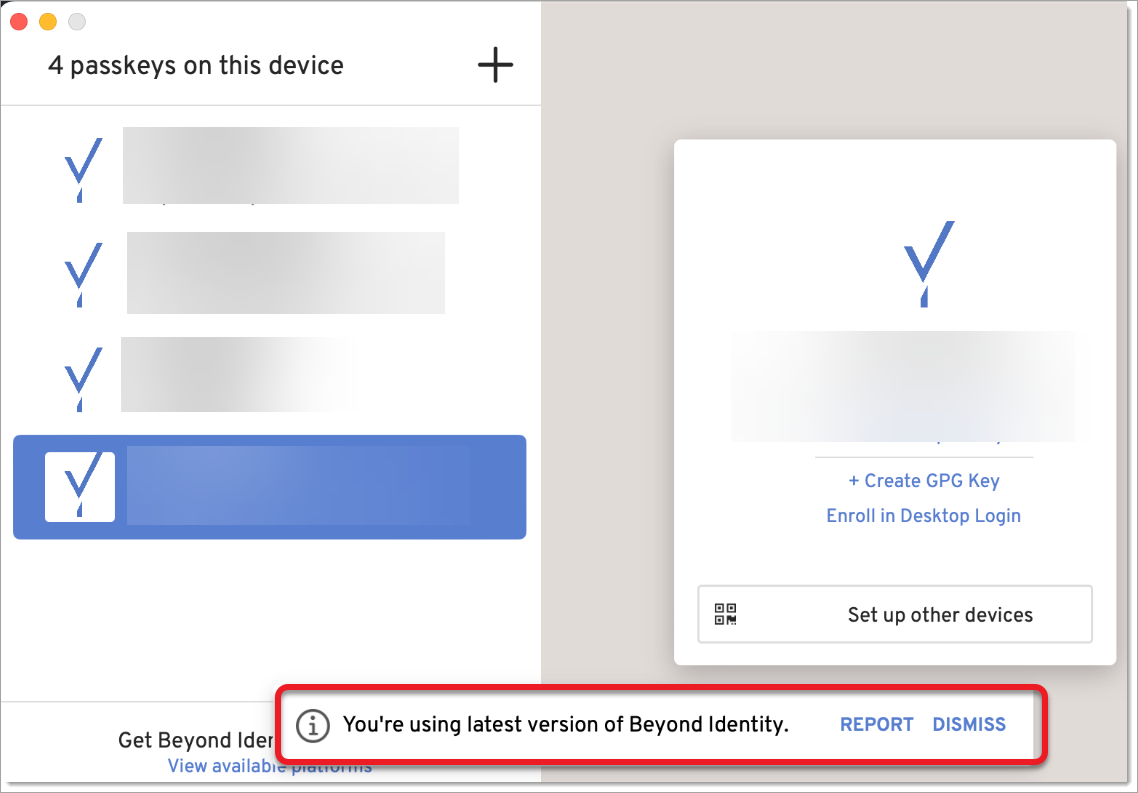This screenshot has height=793, width=1138.
Task: Minimize the window with the yellow button
Action: coord(47,22)
